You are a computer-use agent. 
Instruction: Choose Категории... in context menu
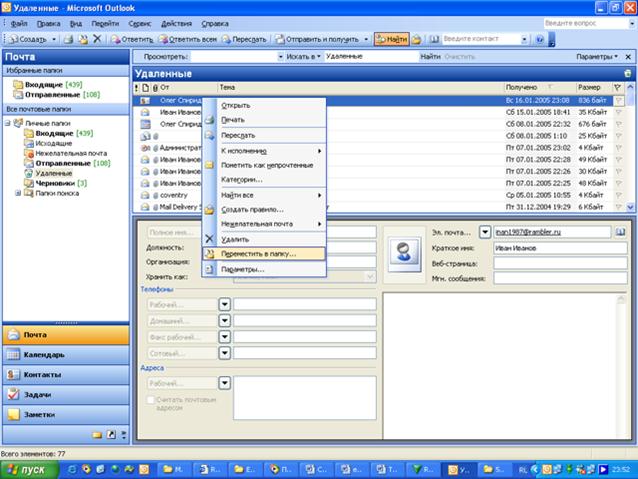264,179
